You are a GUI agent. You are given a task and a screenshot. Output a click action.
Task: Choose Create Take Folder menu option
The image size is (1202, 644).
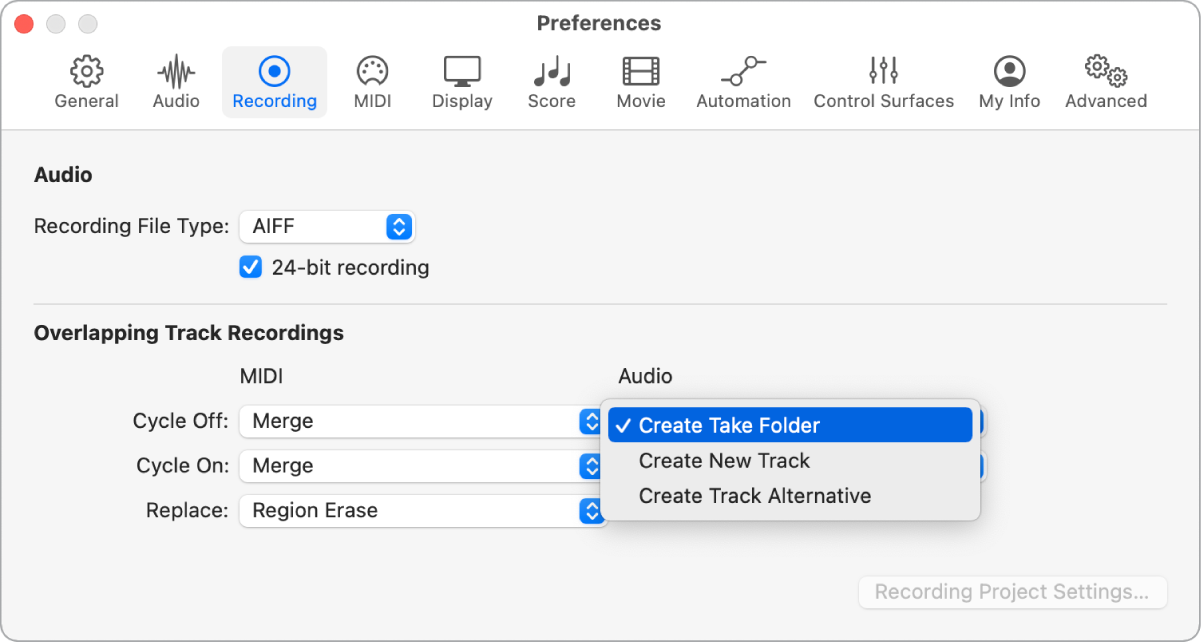point(790,425)
